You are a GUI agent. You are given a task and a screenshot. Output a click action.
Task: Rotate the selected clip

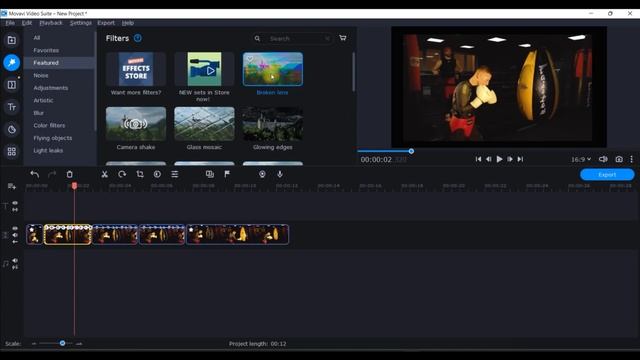tap(122, 174)
